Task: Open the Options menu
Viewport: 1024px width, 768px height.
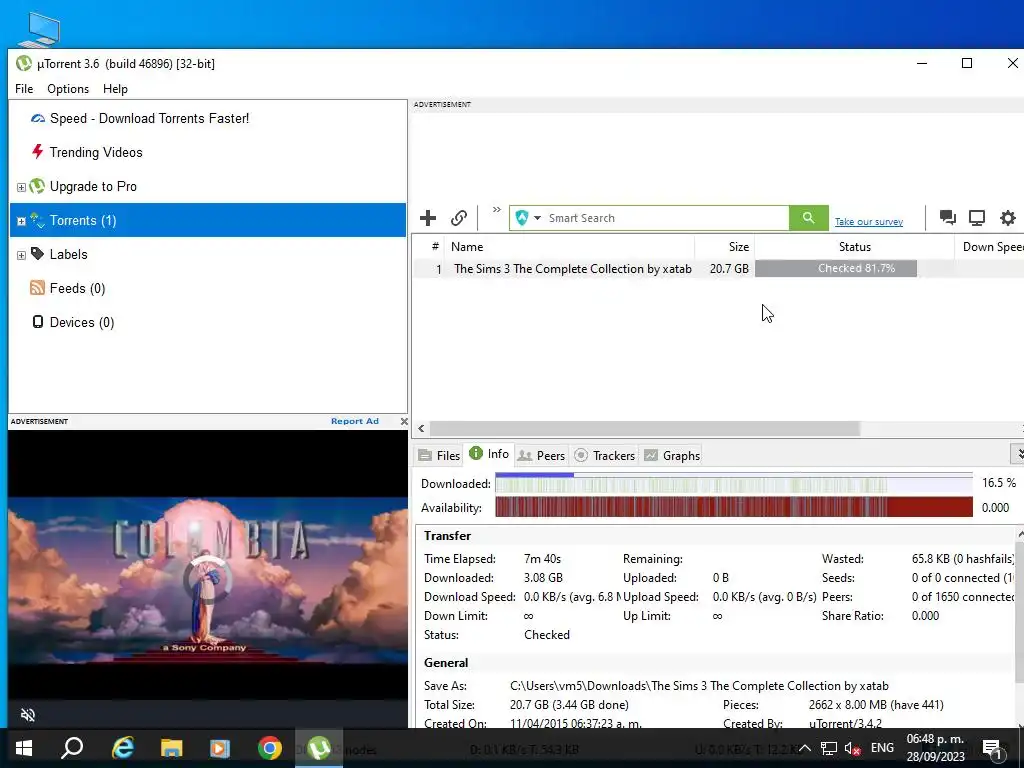Action: point(68,89)
